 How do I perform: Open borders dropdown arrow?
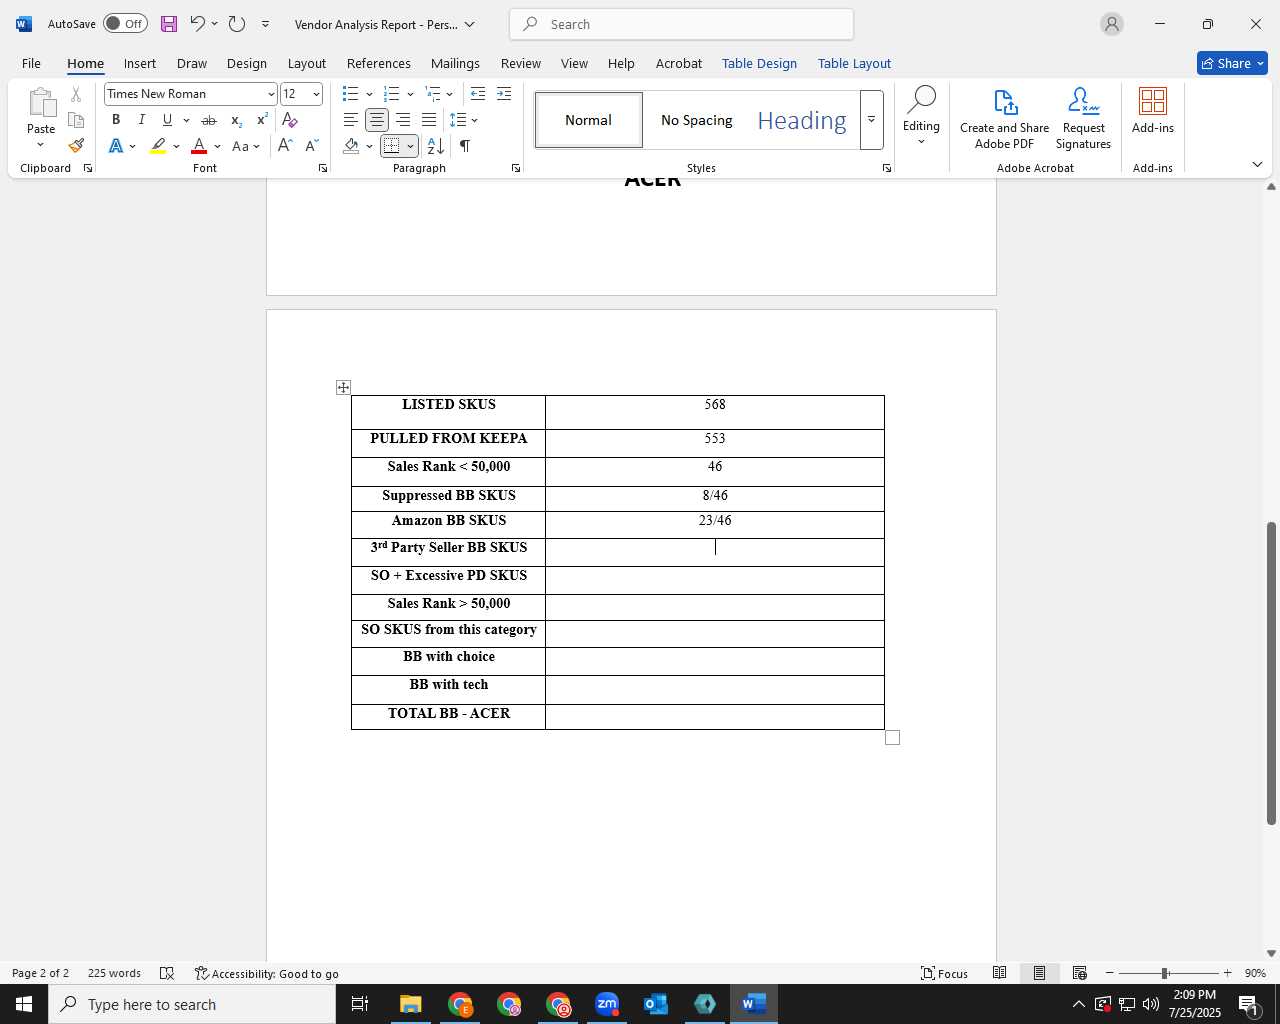pyautogui.click(x=410, y=147)
